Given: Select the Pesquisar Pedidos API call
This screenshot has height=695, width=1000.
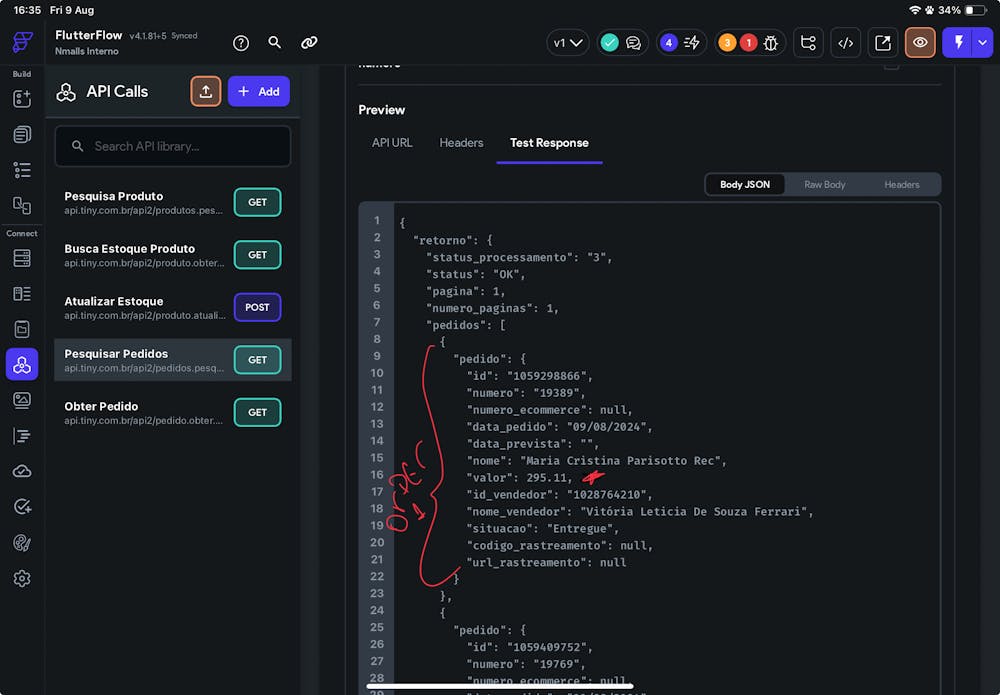Looking at the screenshot, I should [173, 360].
